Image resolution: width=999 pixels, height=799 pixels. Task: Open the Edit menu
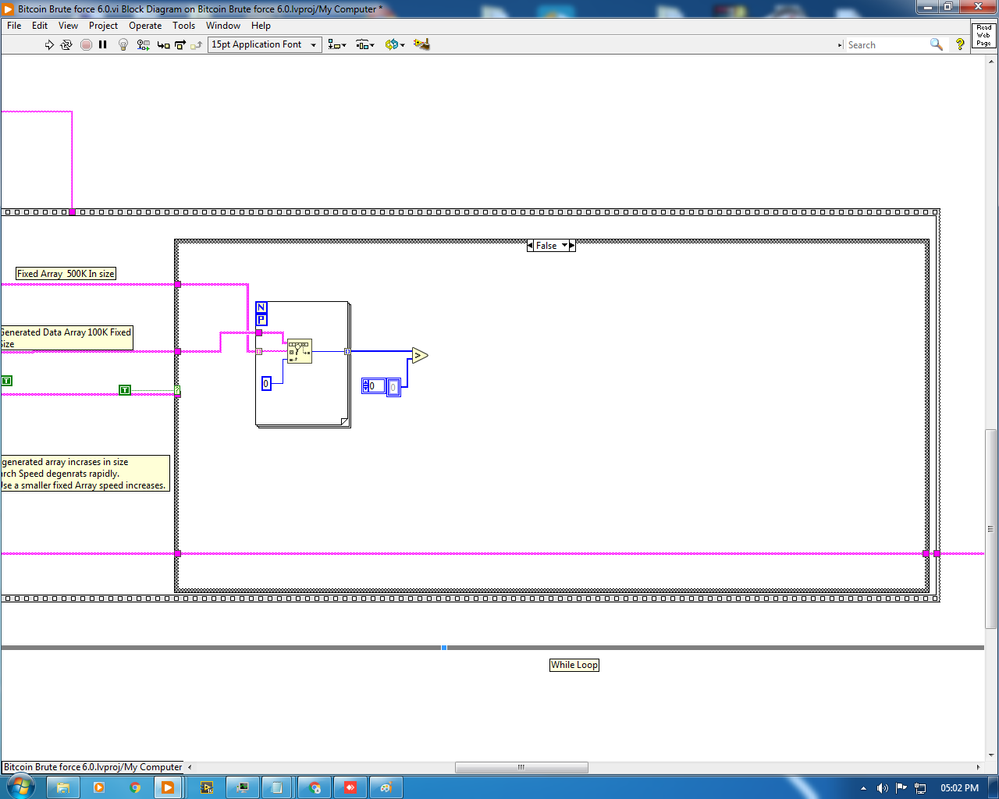40,25
